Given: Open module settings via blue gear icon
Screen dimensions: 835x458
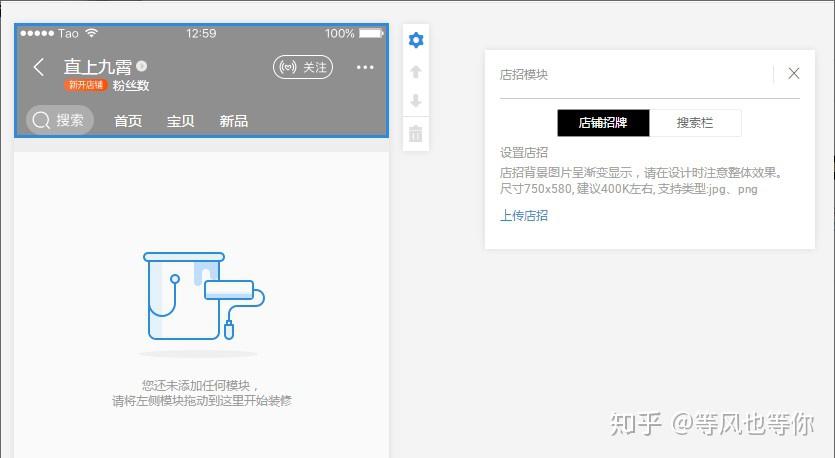Looking at the screenshot, I should [x=416, y=40].
